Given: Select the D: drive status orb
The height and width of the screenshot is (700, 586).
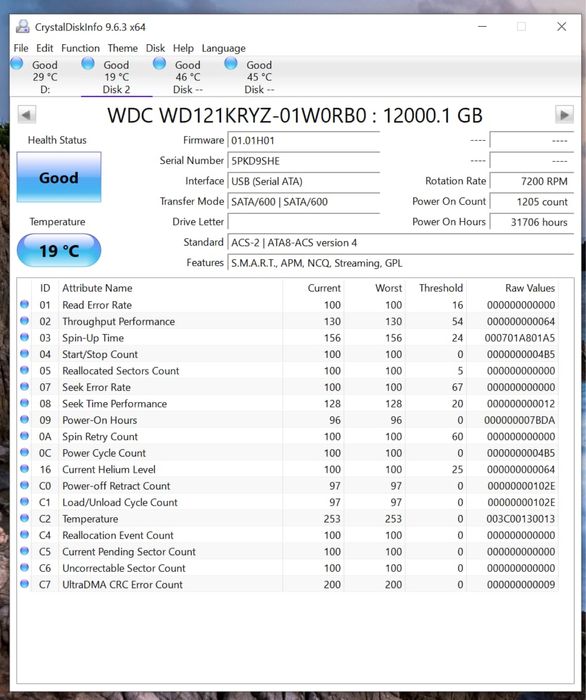Looking at the screenshot, I should click(17, 63).
